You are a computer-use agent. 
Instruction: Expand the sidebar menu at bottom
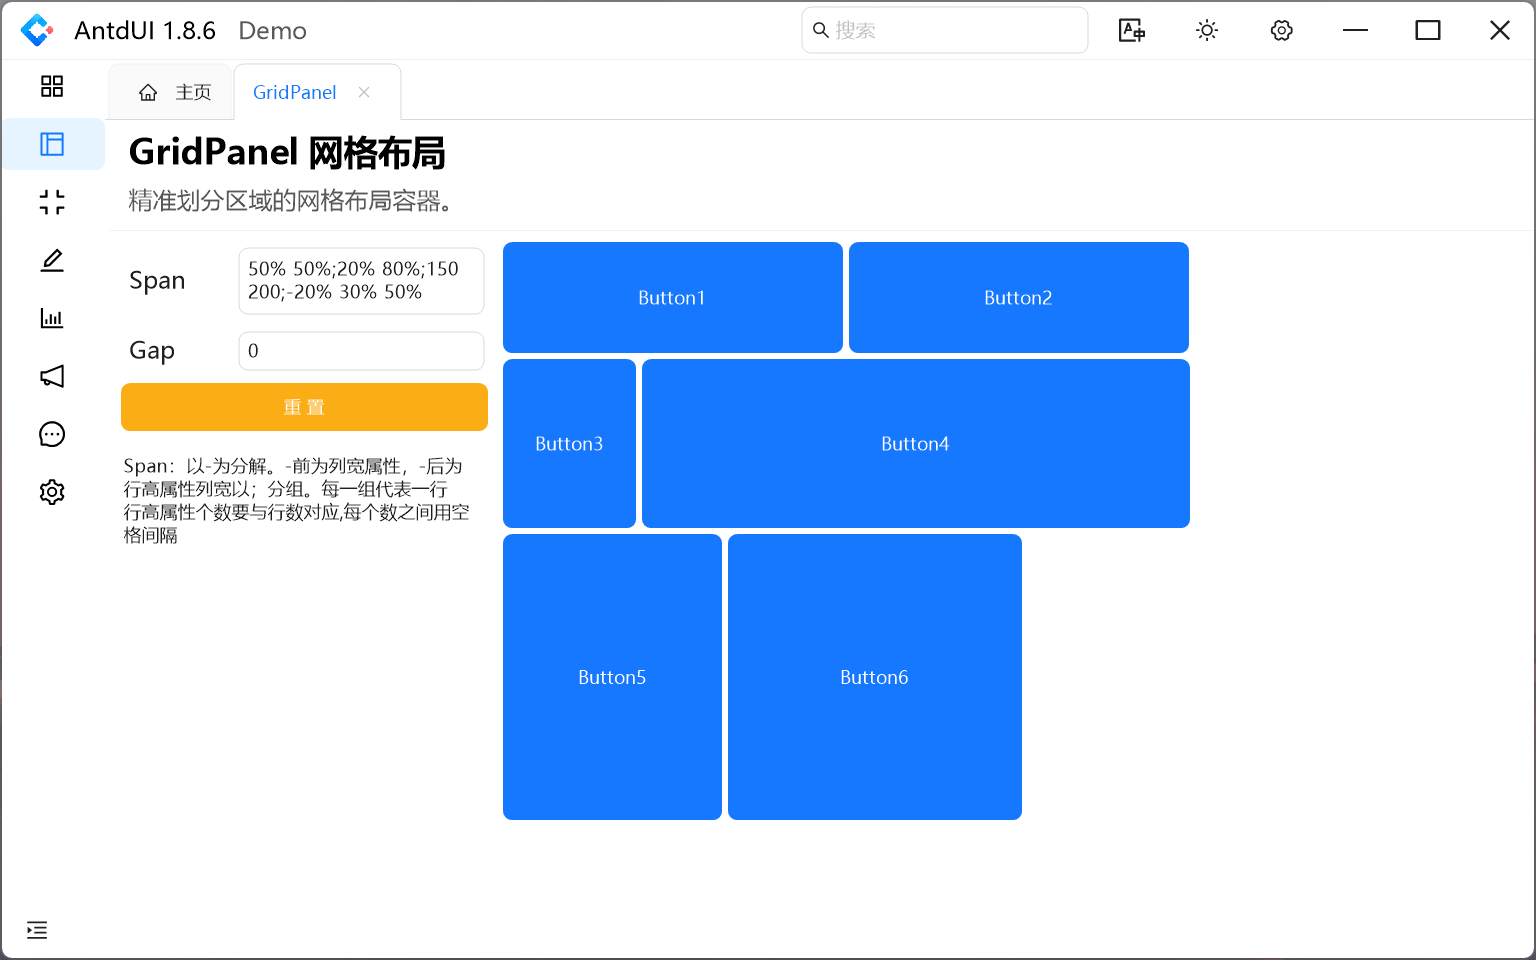click(x=37, y=930)
